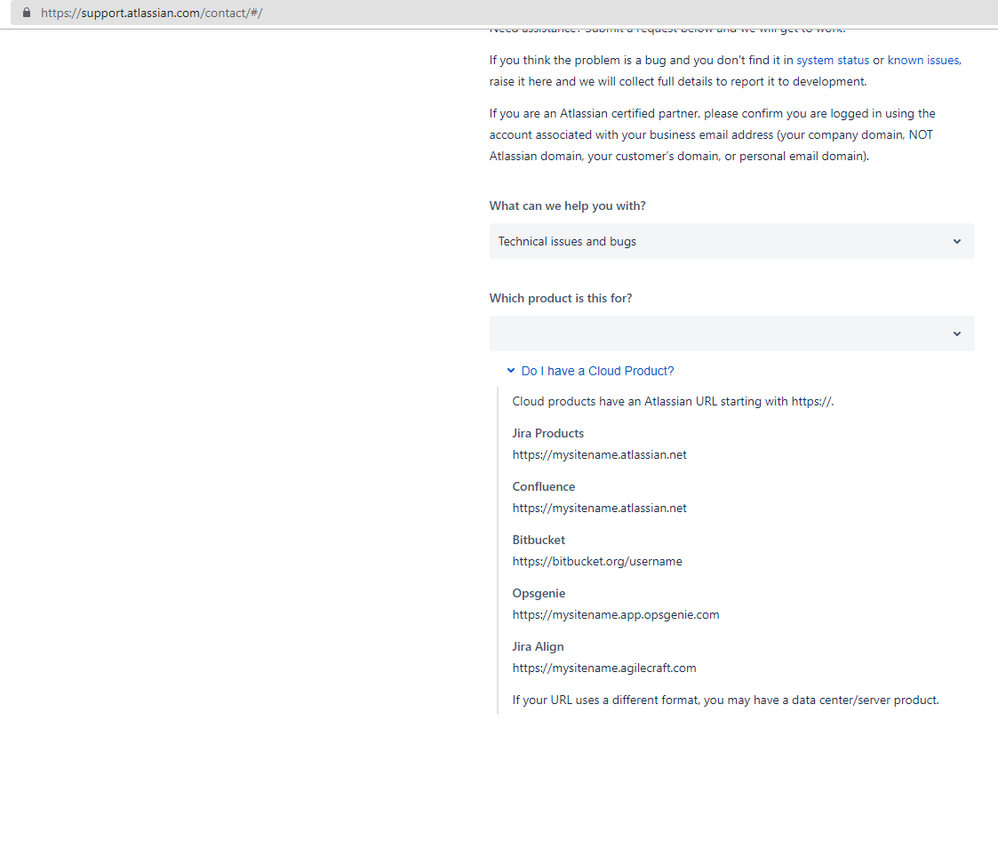
Task: Click the https://mysitename.agilecraft.com text
Action: 604,668
